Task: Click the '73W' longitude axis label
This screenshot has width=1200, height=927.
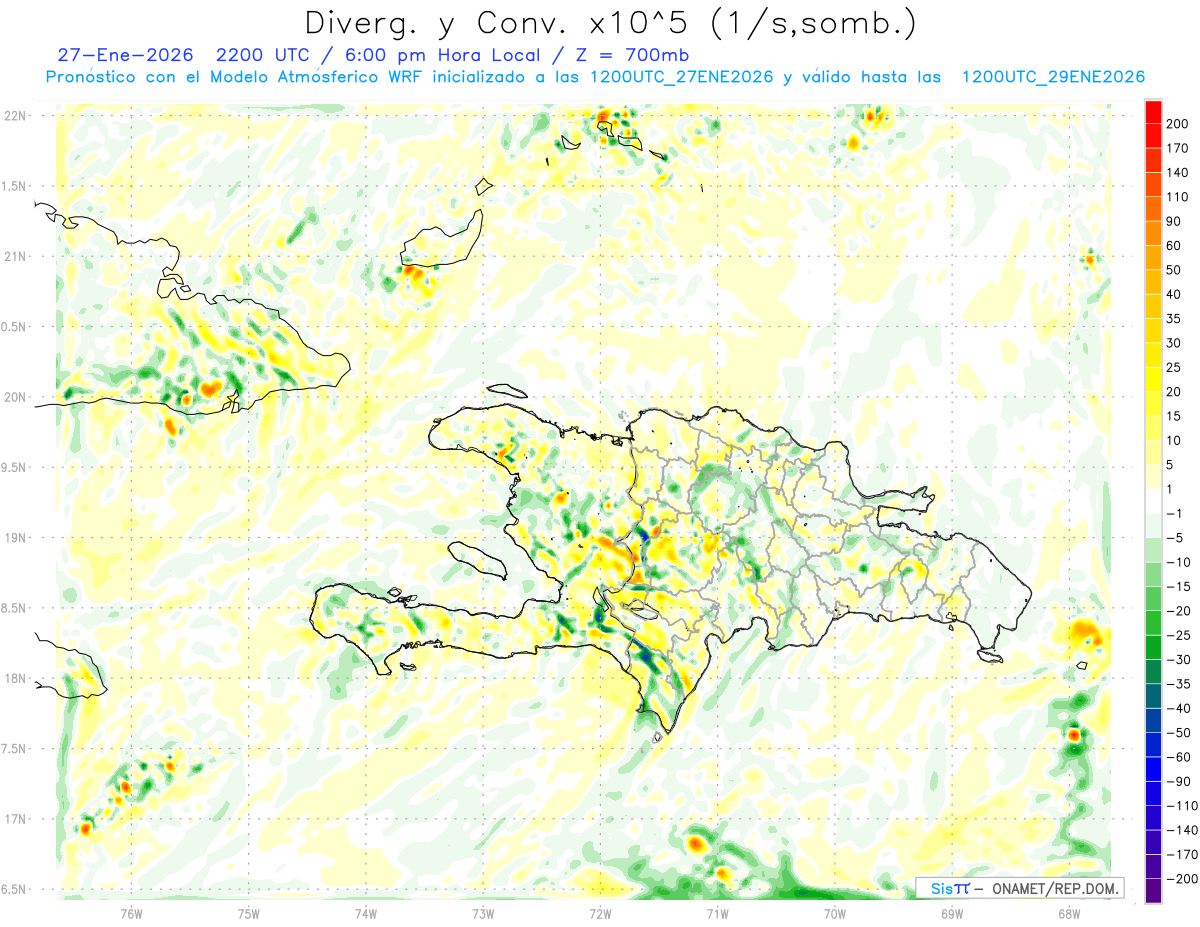Action: pyautogui.click(x=483, y=913)
